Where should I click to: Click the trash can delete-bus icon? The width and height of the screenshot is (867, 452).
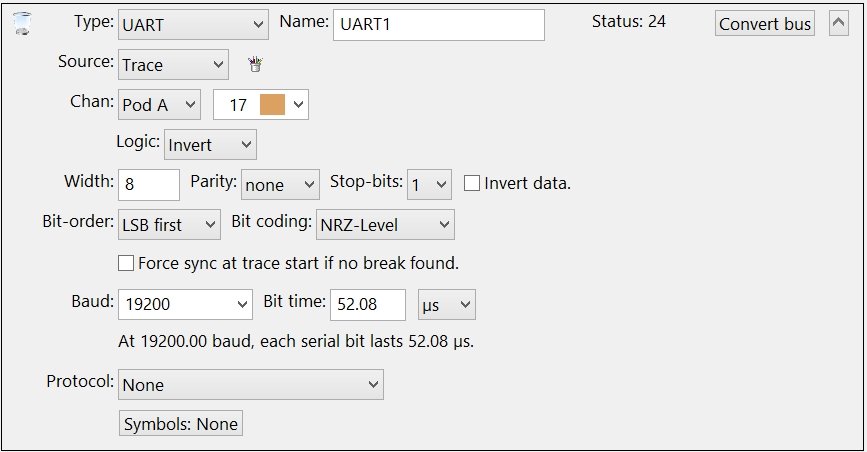tap(22, 24)
